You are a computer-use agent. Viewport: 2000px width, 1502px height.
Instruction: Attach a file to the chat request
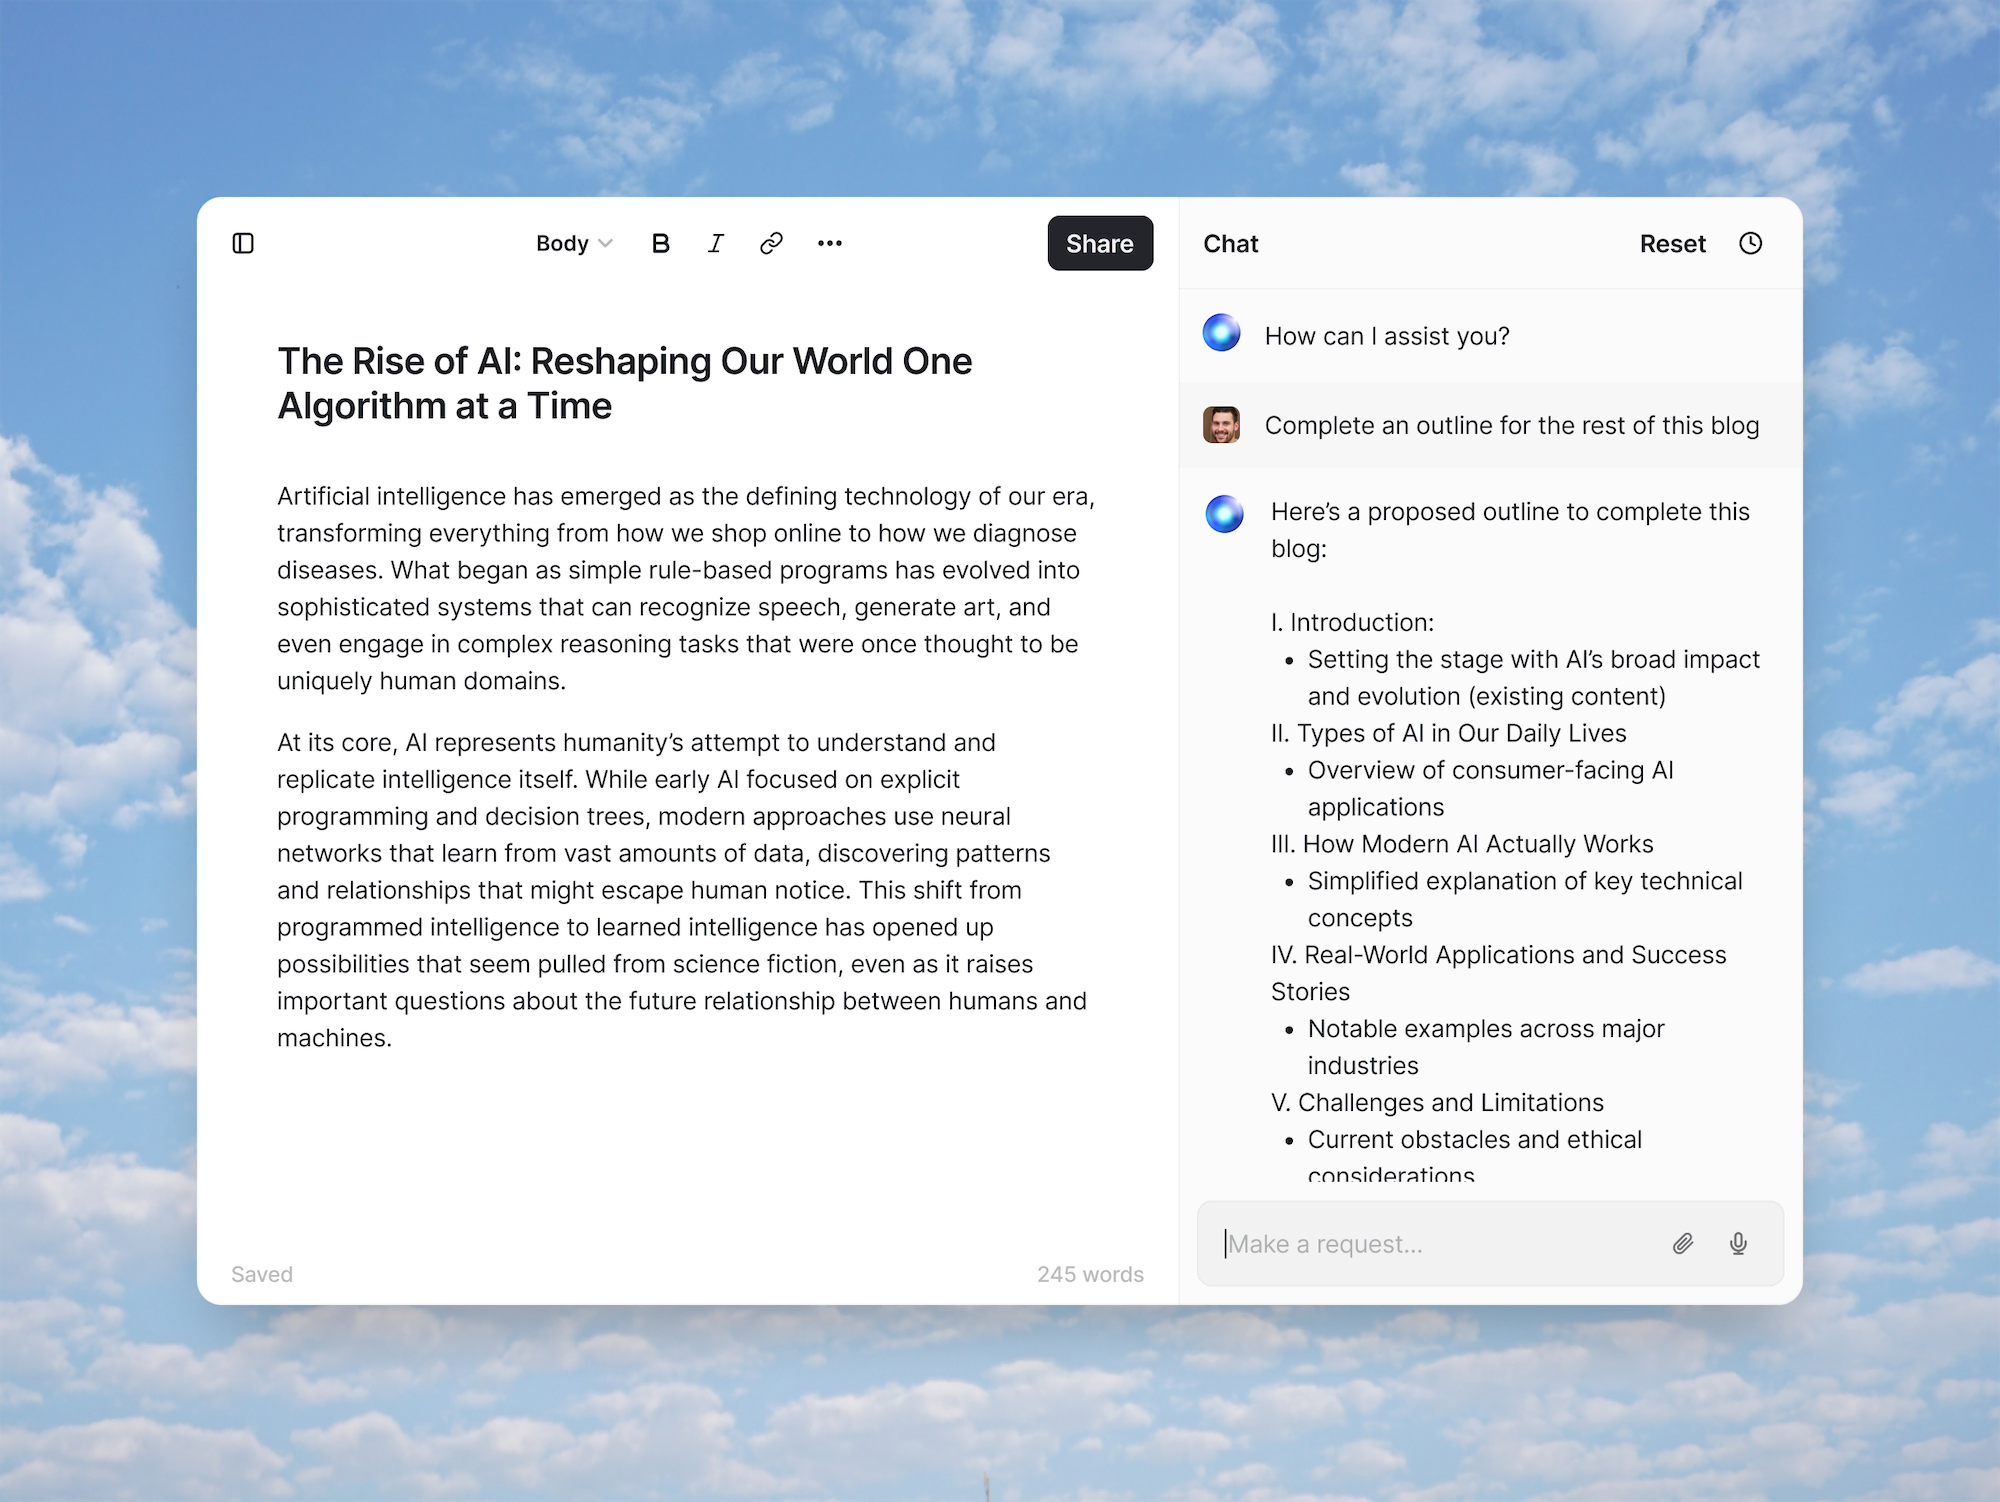click(x=1683, y=1244)
